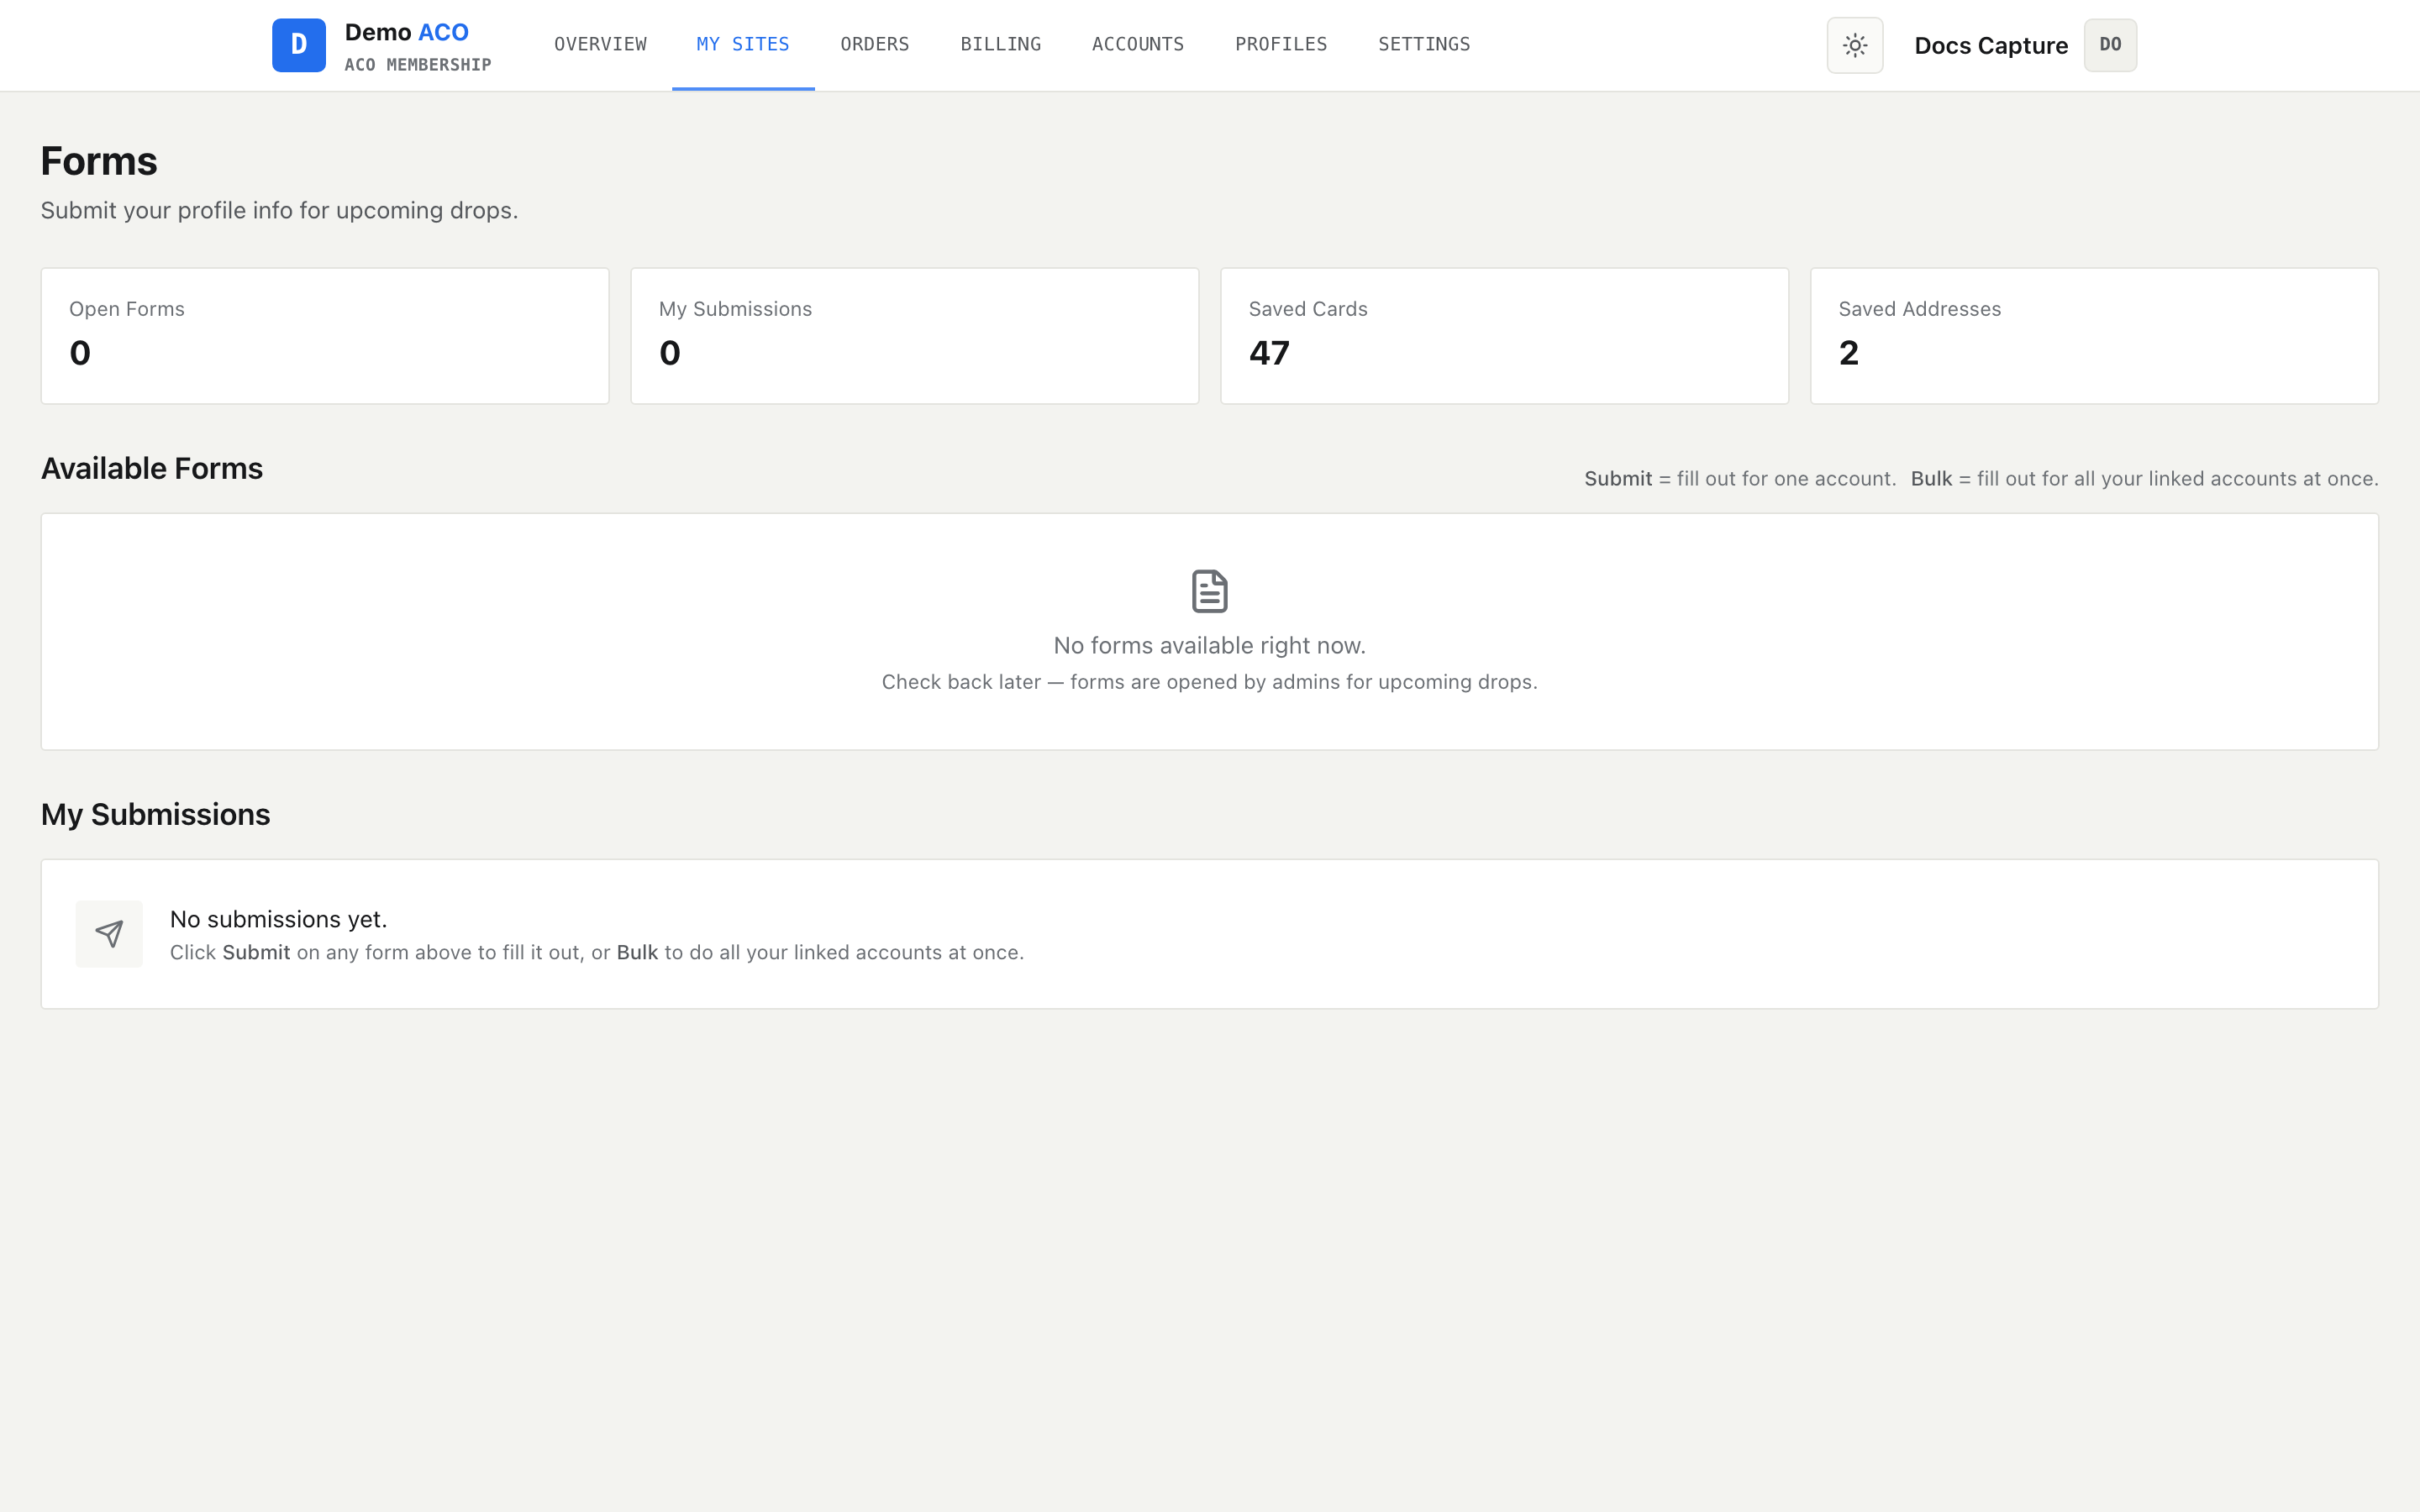The width and height of the screenshot is (2420, 1512).
Task: Navigate to the Profiles tab
Action: click(x=1281, y=44)
